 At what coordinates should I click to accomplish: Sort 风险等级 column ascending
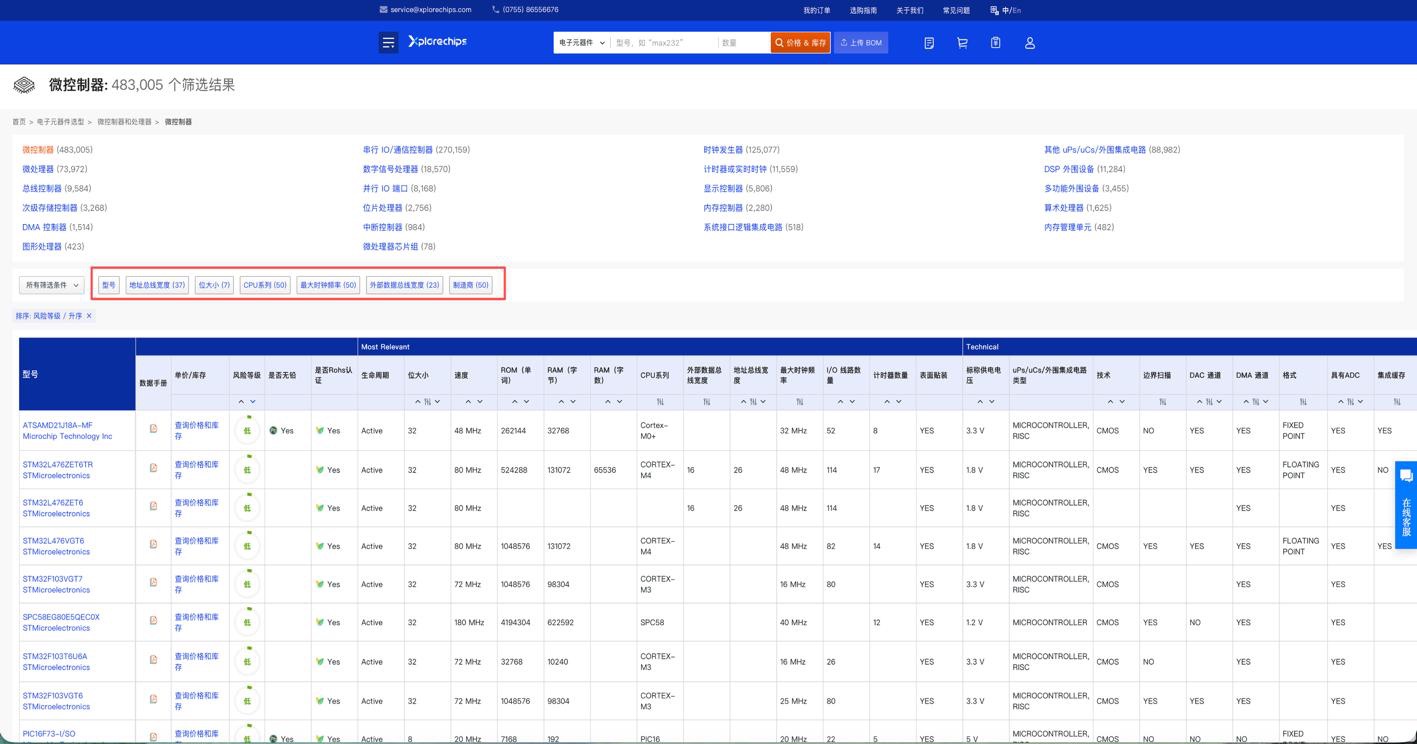(241, 402)
